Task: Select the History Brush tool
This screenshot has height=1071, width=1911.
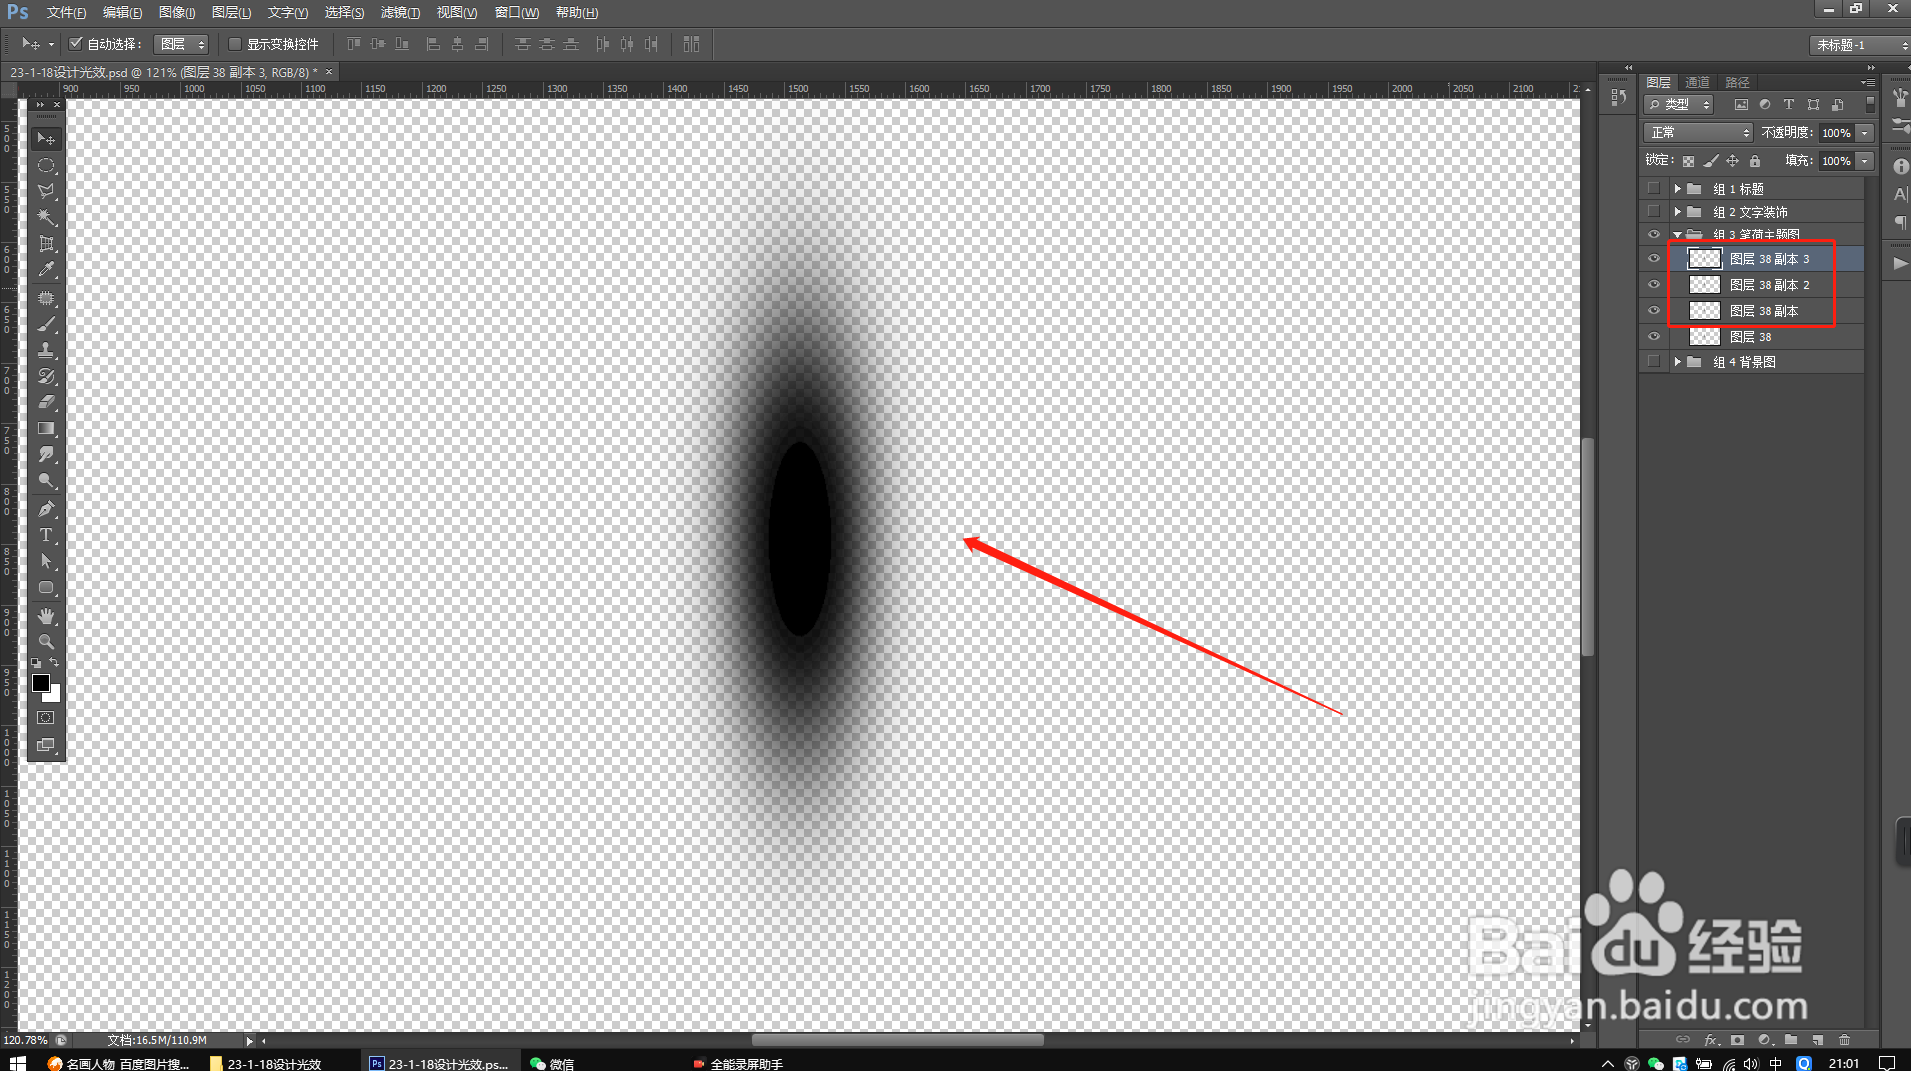Action: click(46, 376)
